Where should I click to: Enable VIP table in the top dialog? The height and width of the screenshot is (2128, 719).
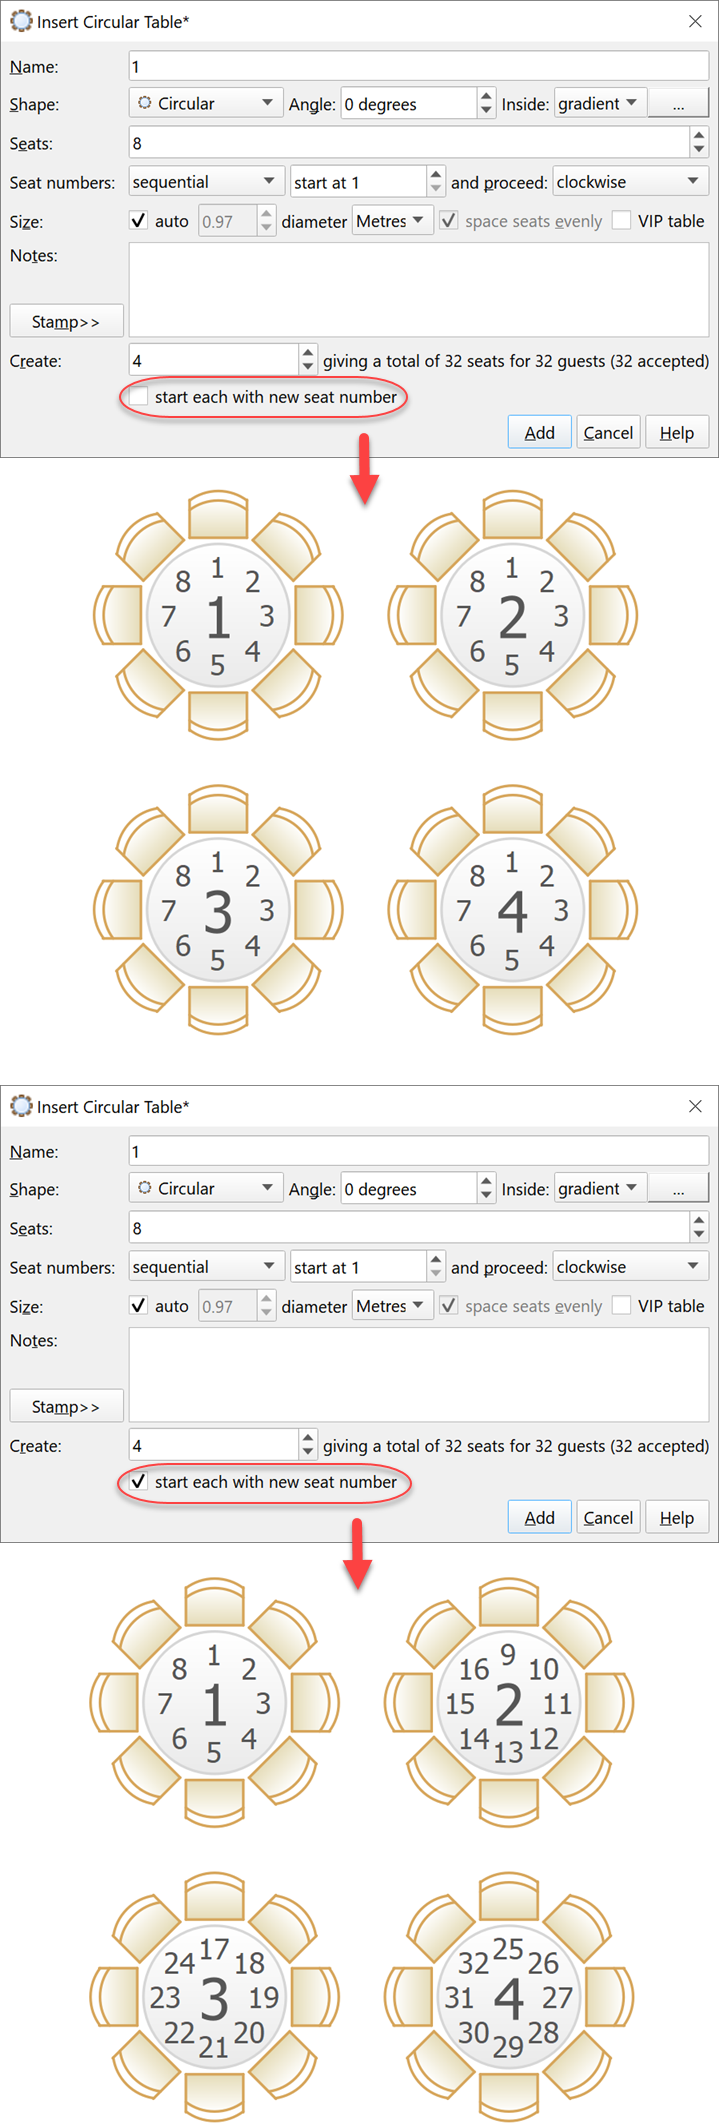(x=622, y=221)
